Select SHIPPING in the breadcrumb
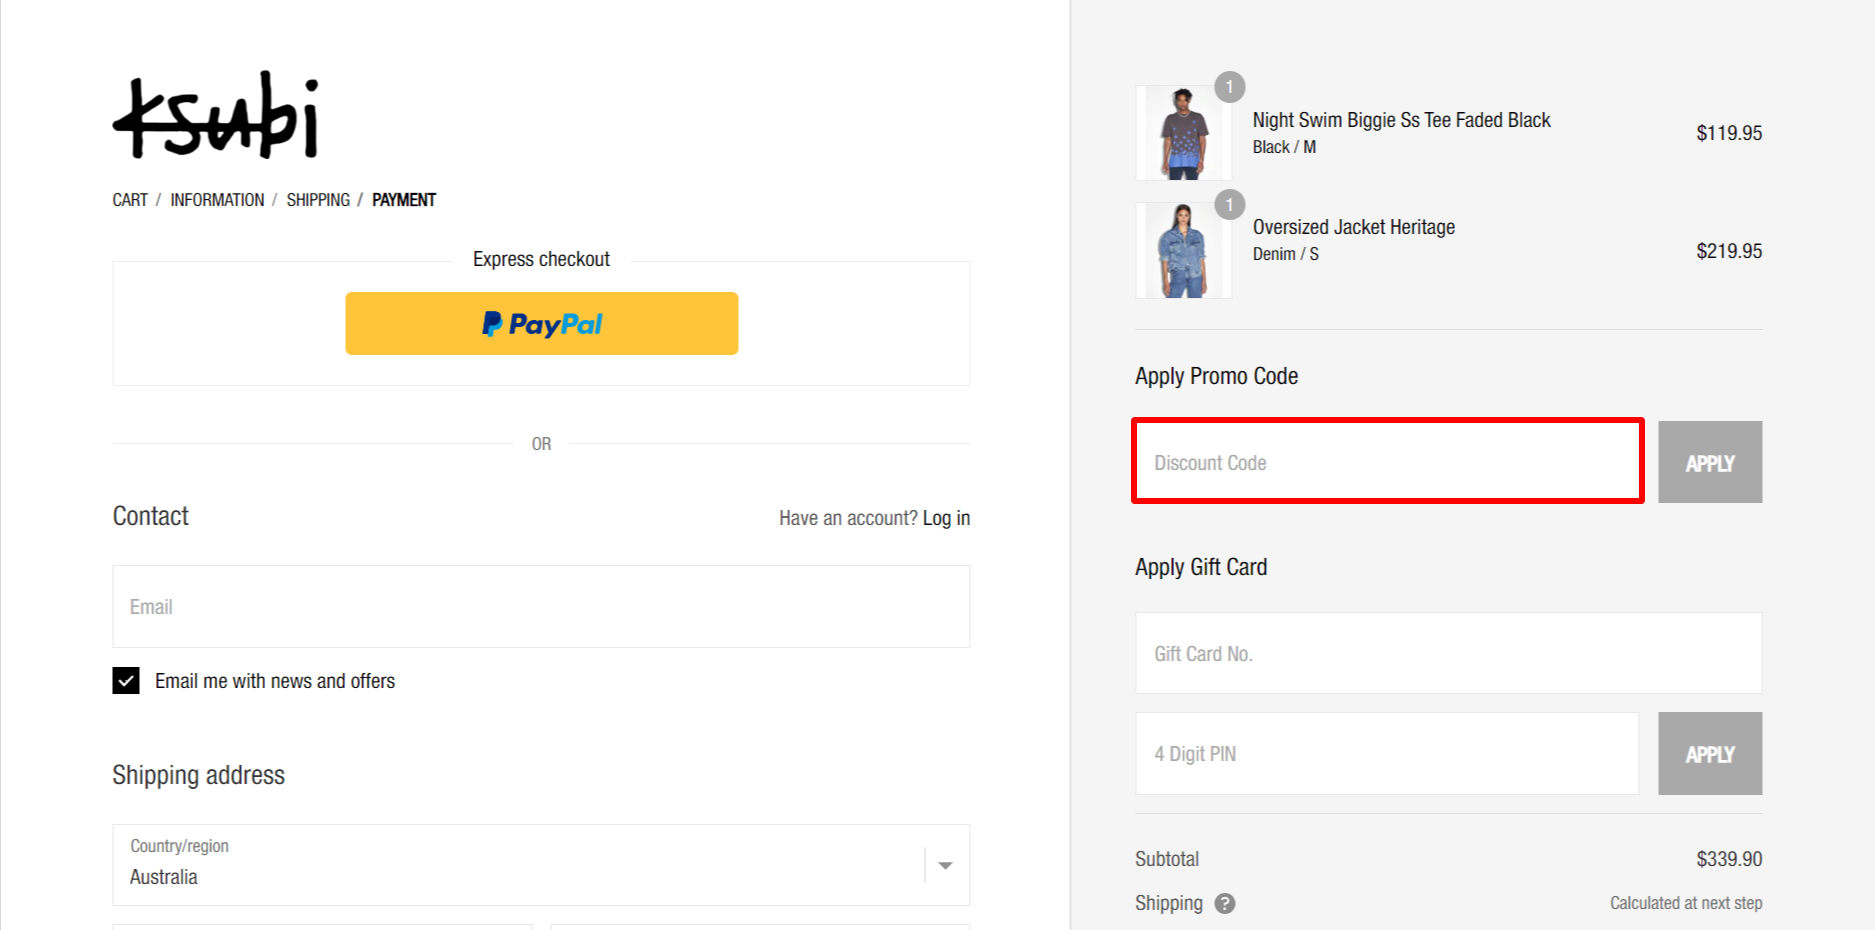Screen dimensions: 1875x930 coord(318,199)
